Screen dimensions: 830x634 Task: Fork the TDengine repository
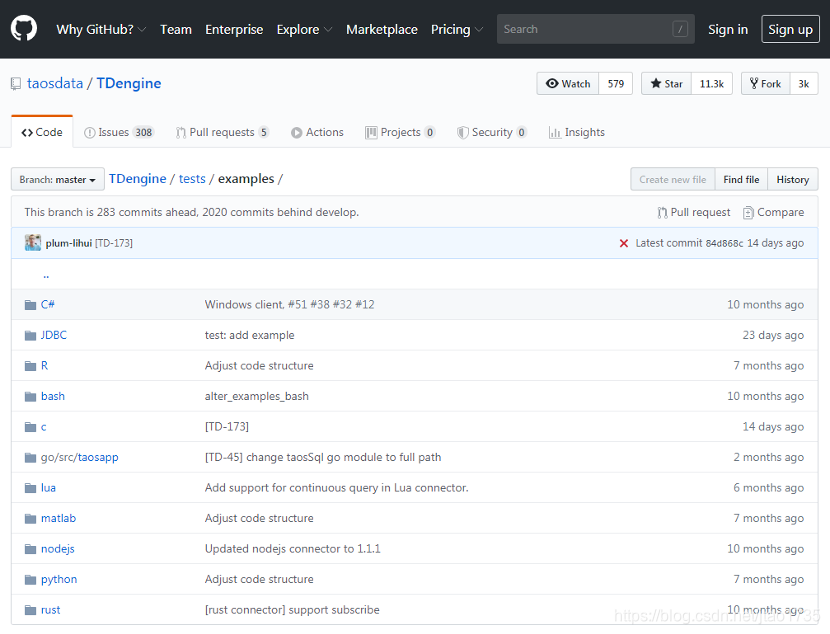765,84
